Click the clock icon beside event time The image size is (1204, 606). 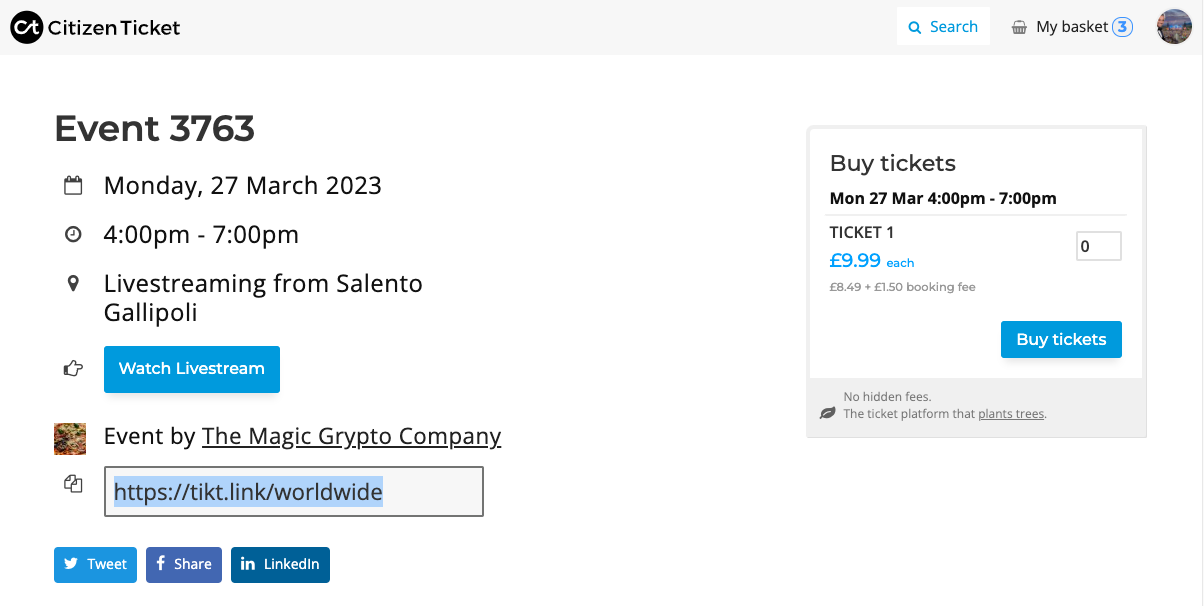pos(72,234)
